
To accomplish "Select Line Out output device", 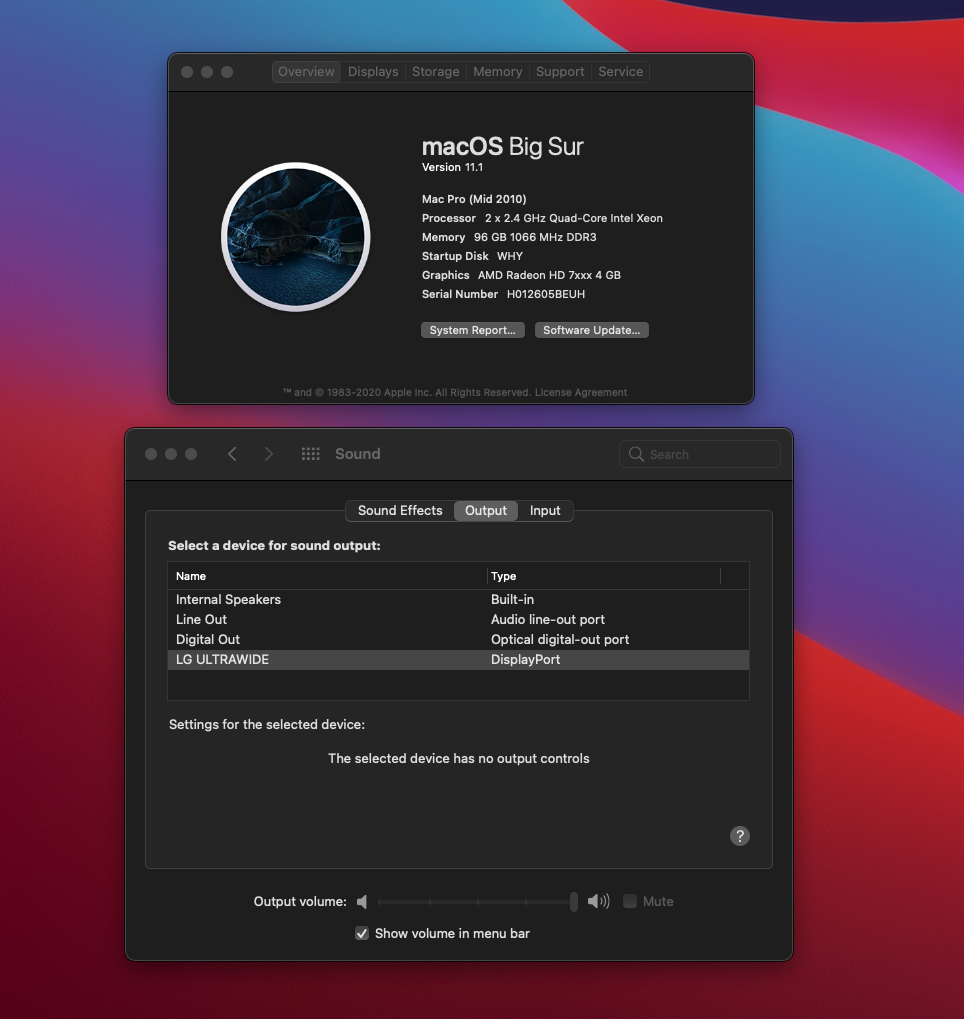I will click(458, 620).
